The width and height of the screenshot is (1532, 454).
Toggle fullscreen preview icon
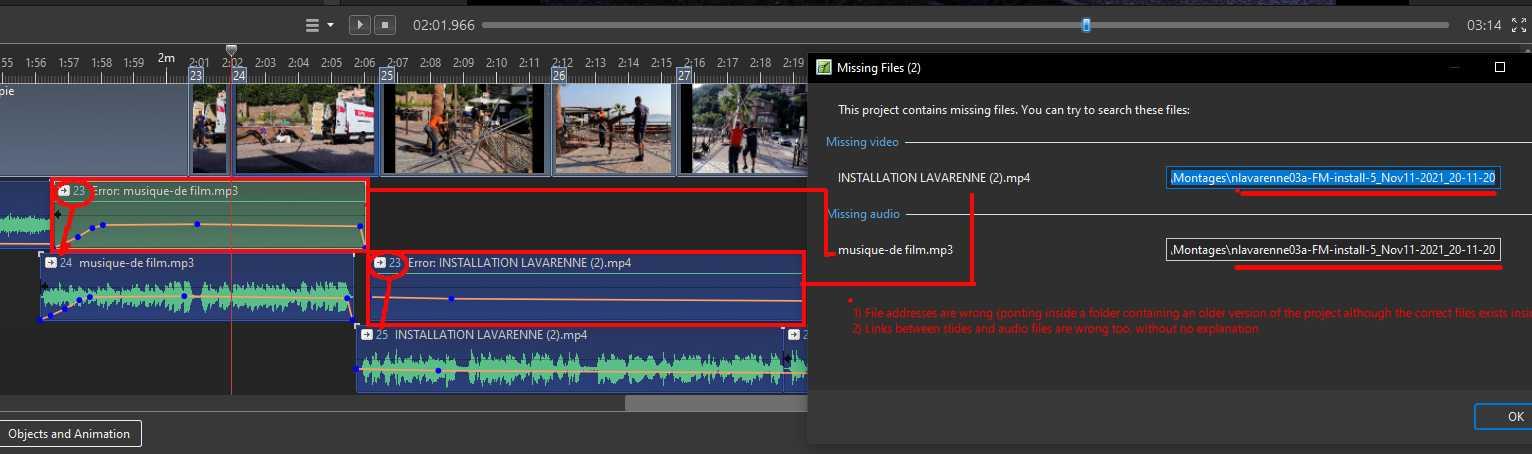pyautogui.click(x=1519, y=25)
